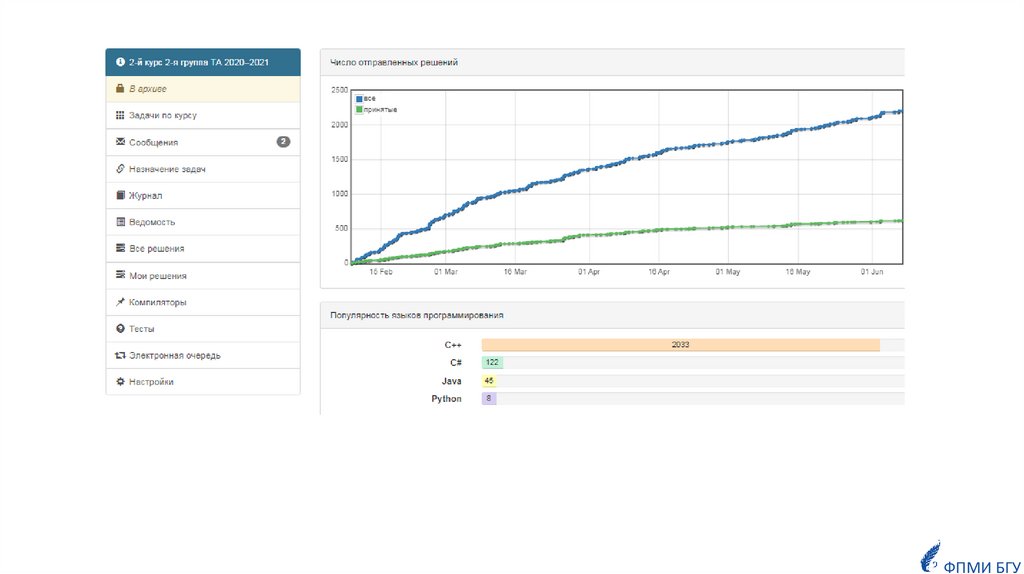The width and height of the screenshot is (1024, 574).
Task: Click the pin icon for 'Компиляторы'
Action: 120,302
